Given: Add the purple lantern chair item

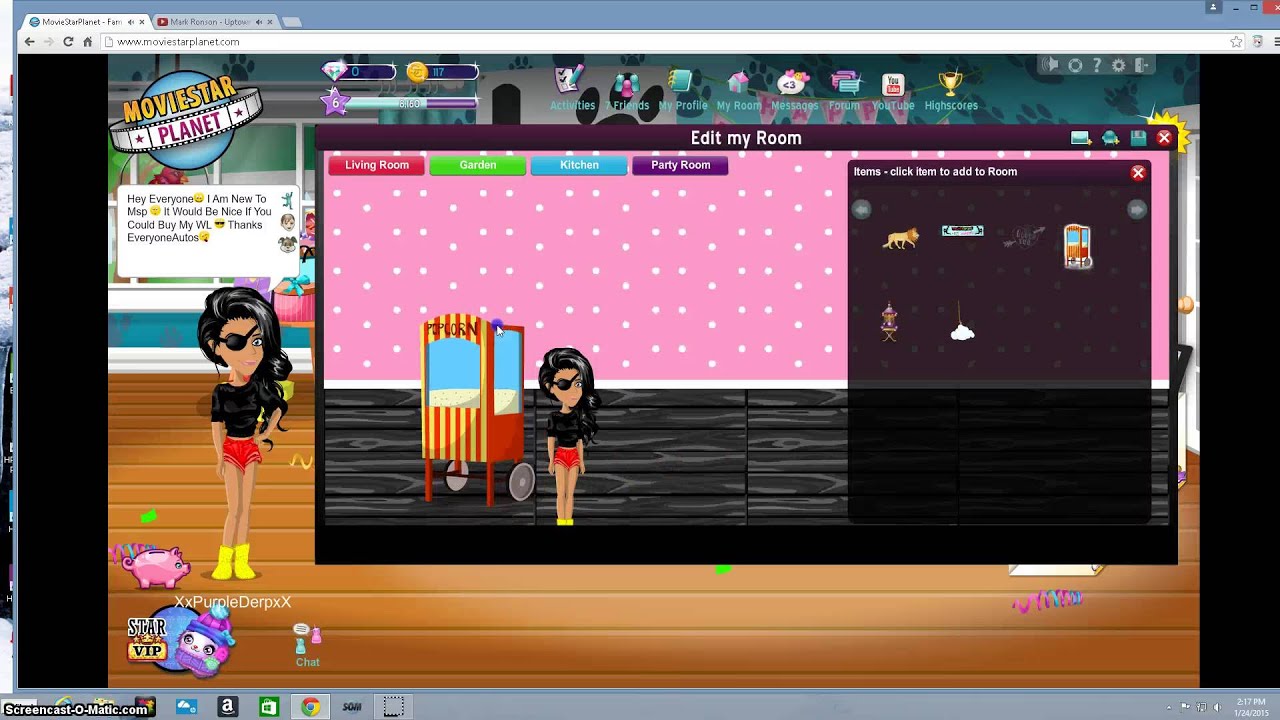Looking at the screenshot, I should coord(889,322).
